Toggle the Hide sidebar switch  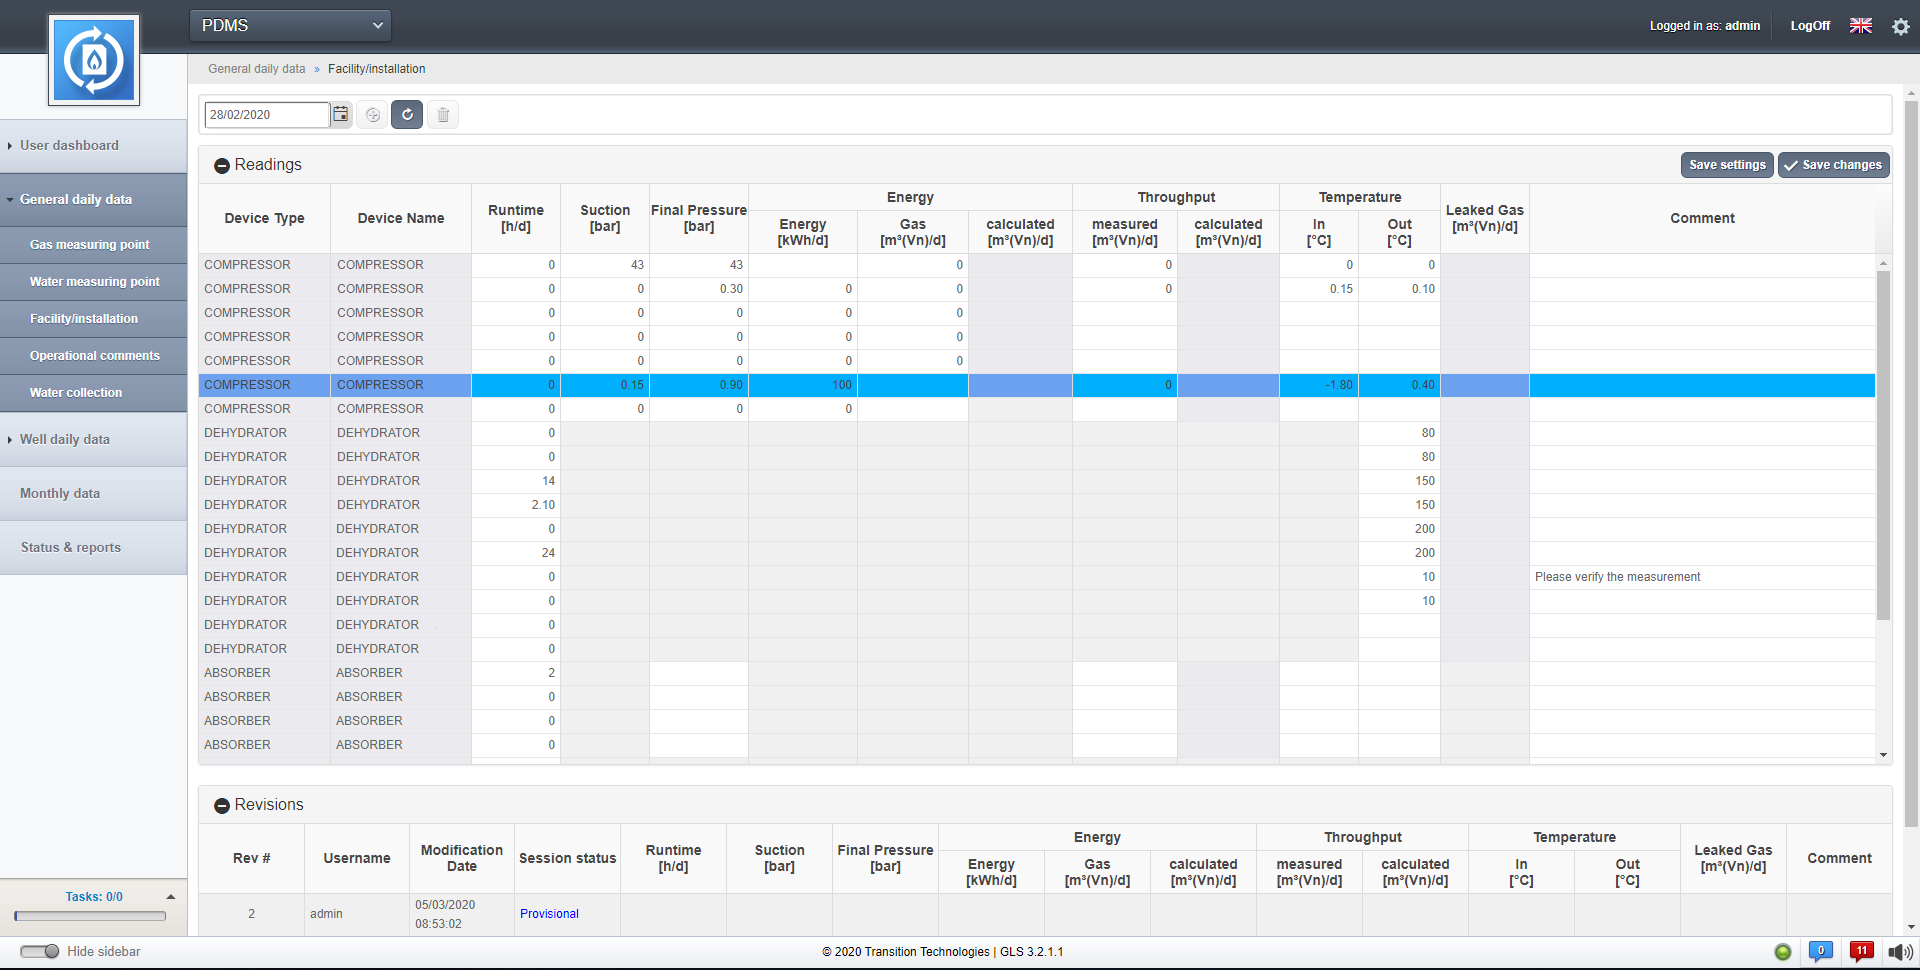click(40, 951)
